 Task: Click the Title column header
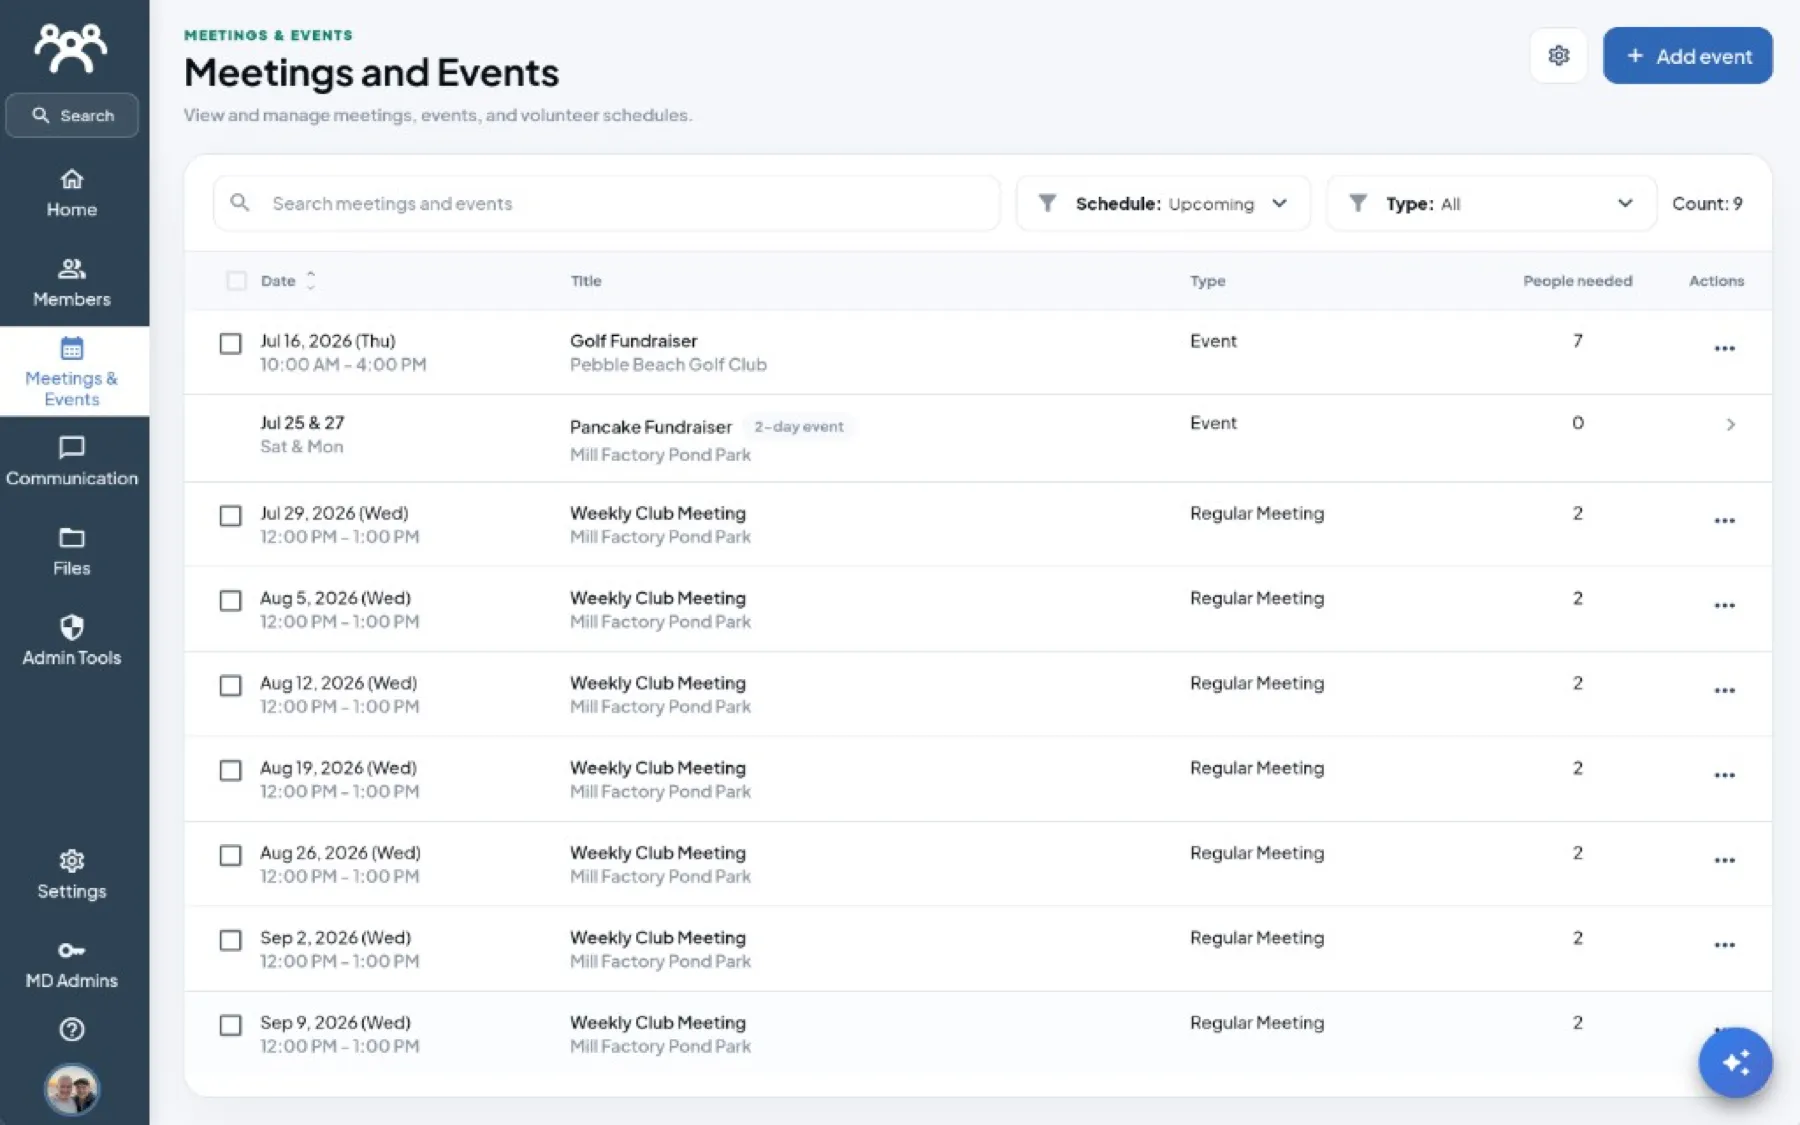coord(586,281)
